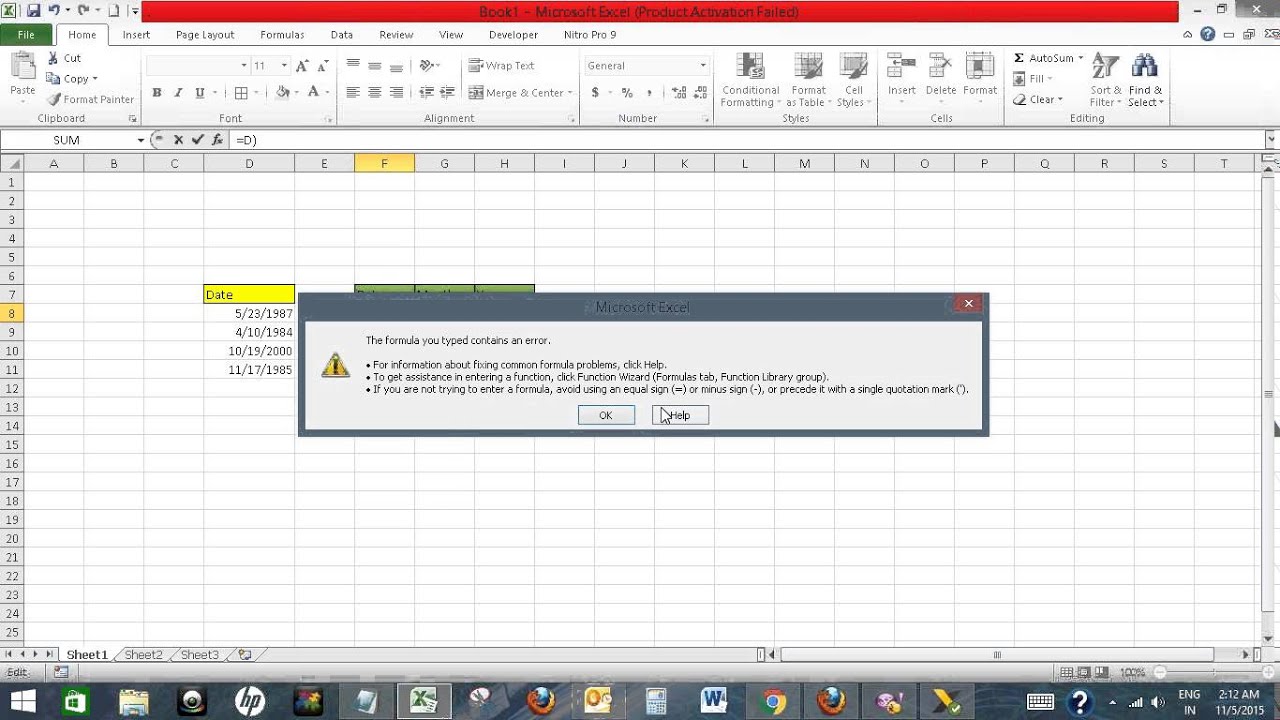1280x720 pixels.
Task: Click the Cancel X in formula bar
Action: coord(178,140)
